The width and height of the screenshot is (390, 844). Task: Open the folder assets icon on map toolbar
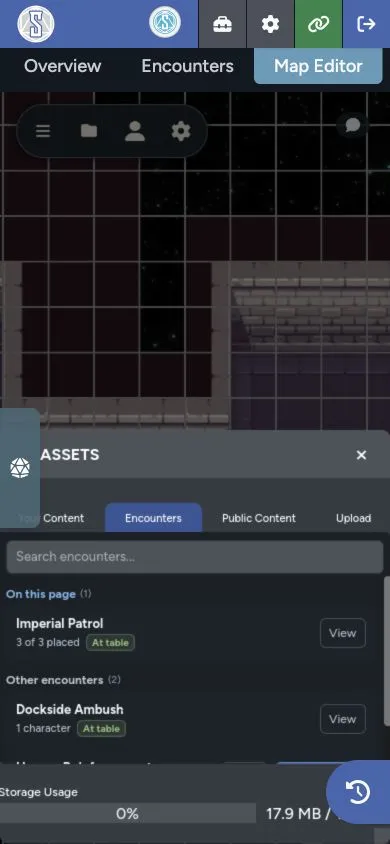coord(89,131)
